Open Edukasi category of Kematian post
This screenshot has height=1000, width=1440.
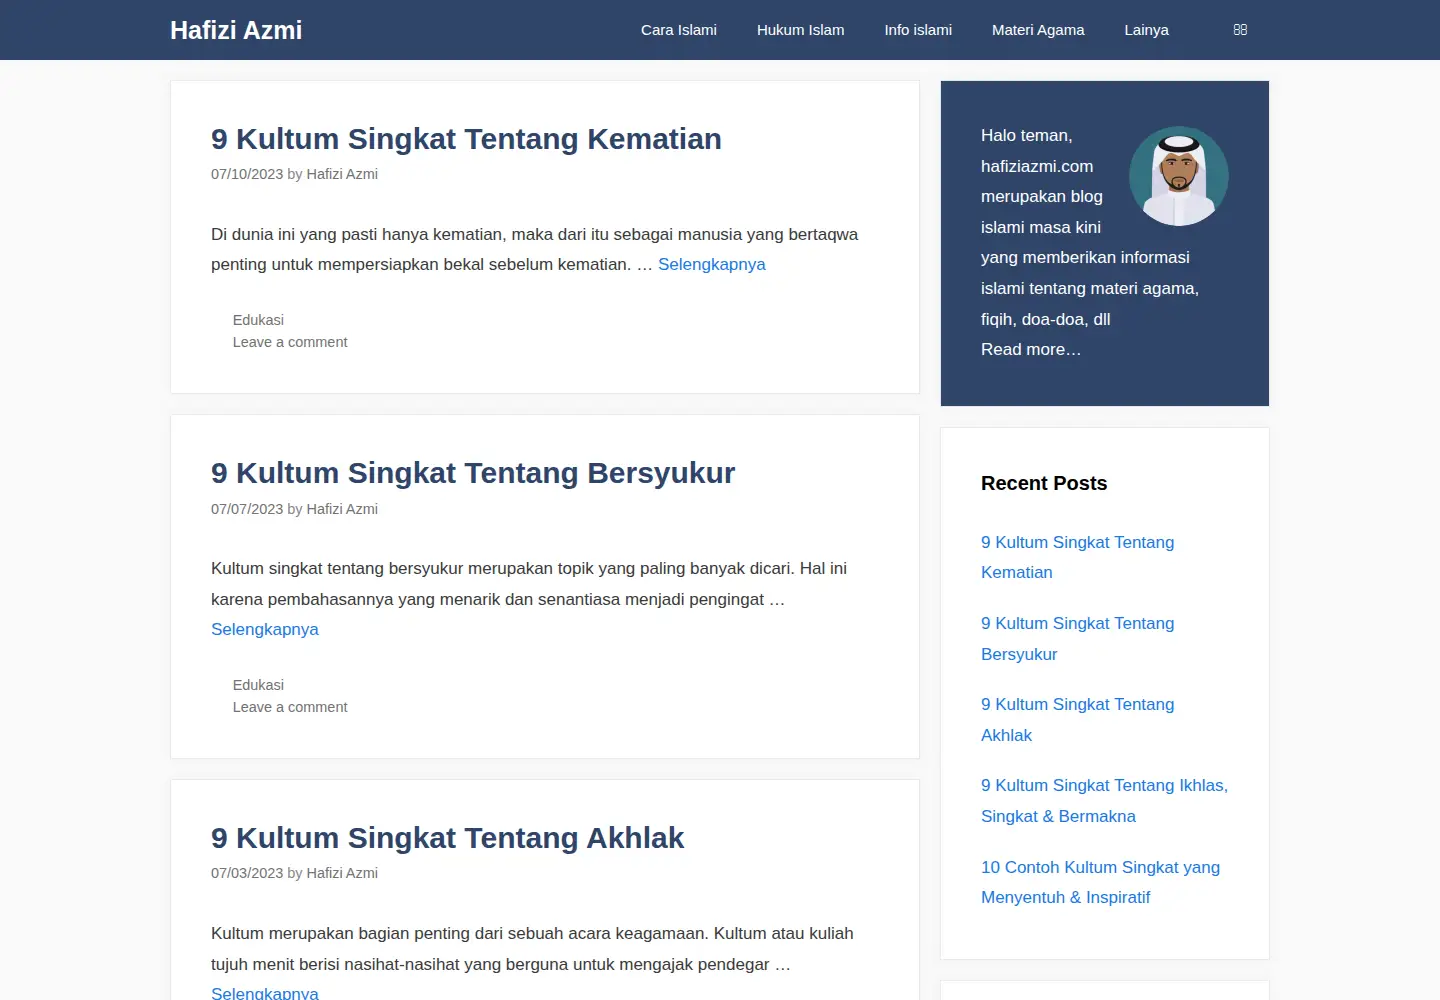(258, 320)
